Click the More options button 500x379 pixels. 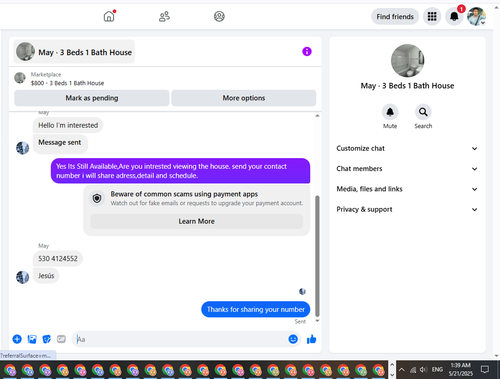(x=244, y=98)
